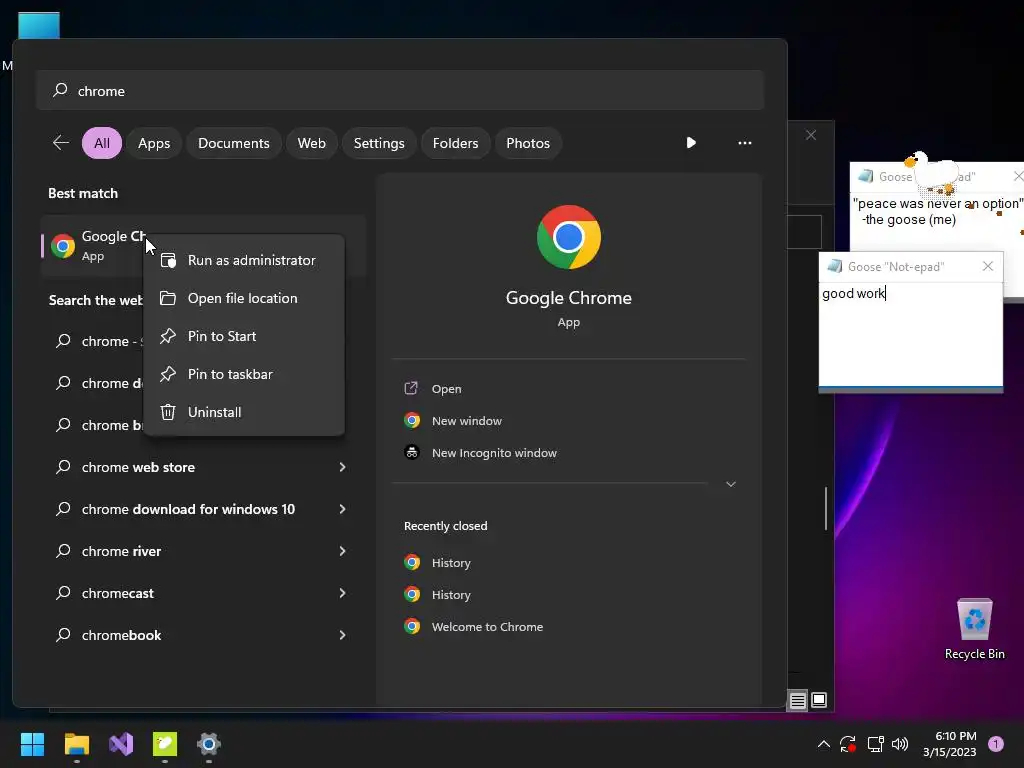Viewport: 1024px width, 768px height.
Task: Choose Open file location
Action: [x=244, y=298]
